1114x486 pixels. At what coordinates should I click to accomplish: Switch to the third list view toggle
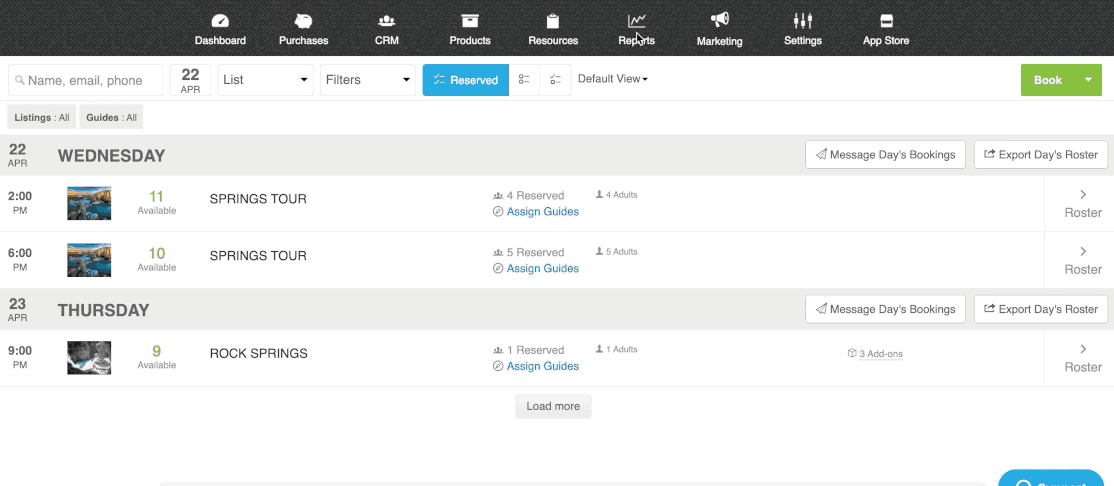click(x=556, y=80)
